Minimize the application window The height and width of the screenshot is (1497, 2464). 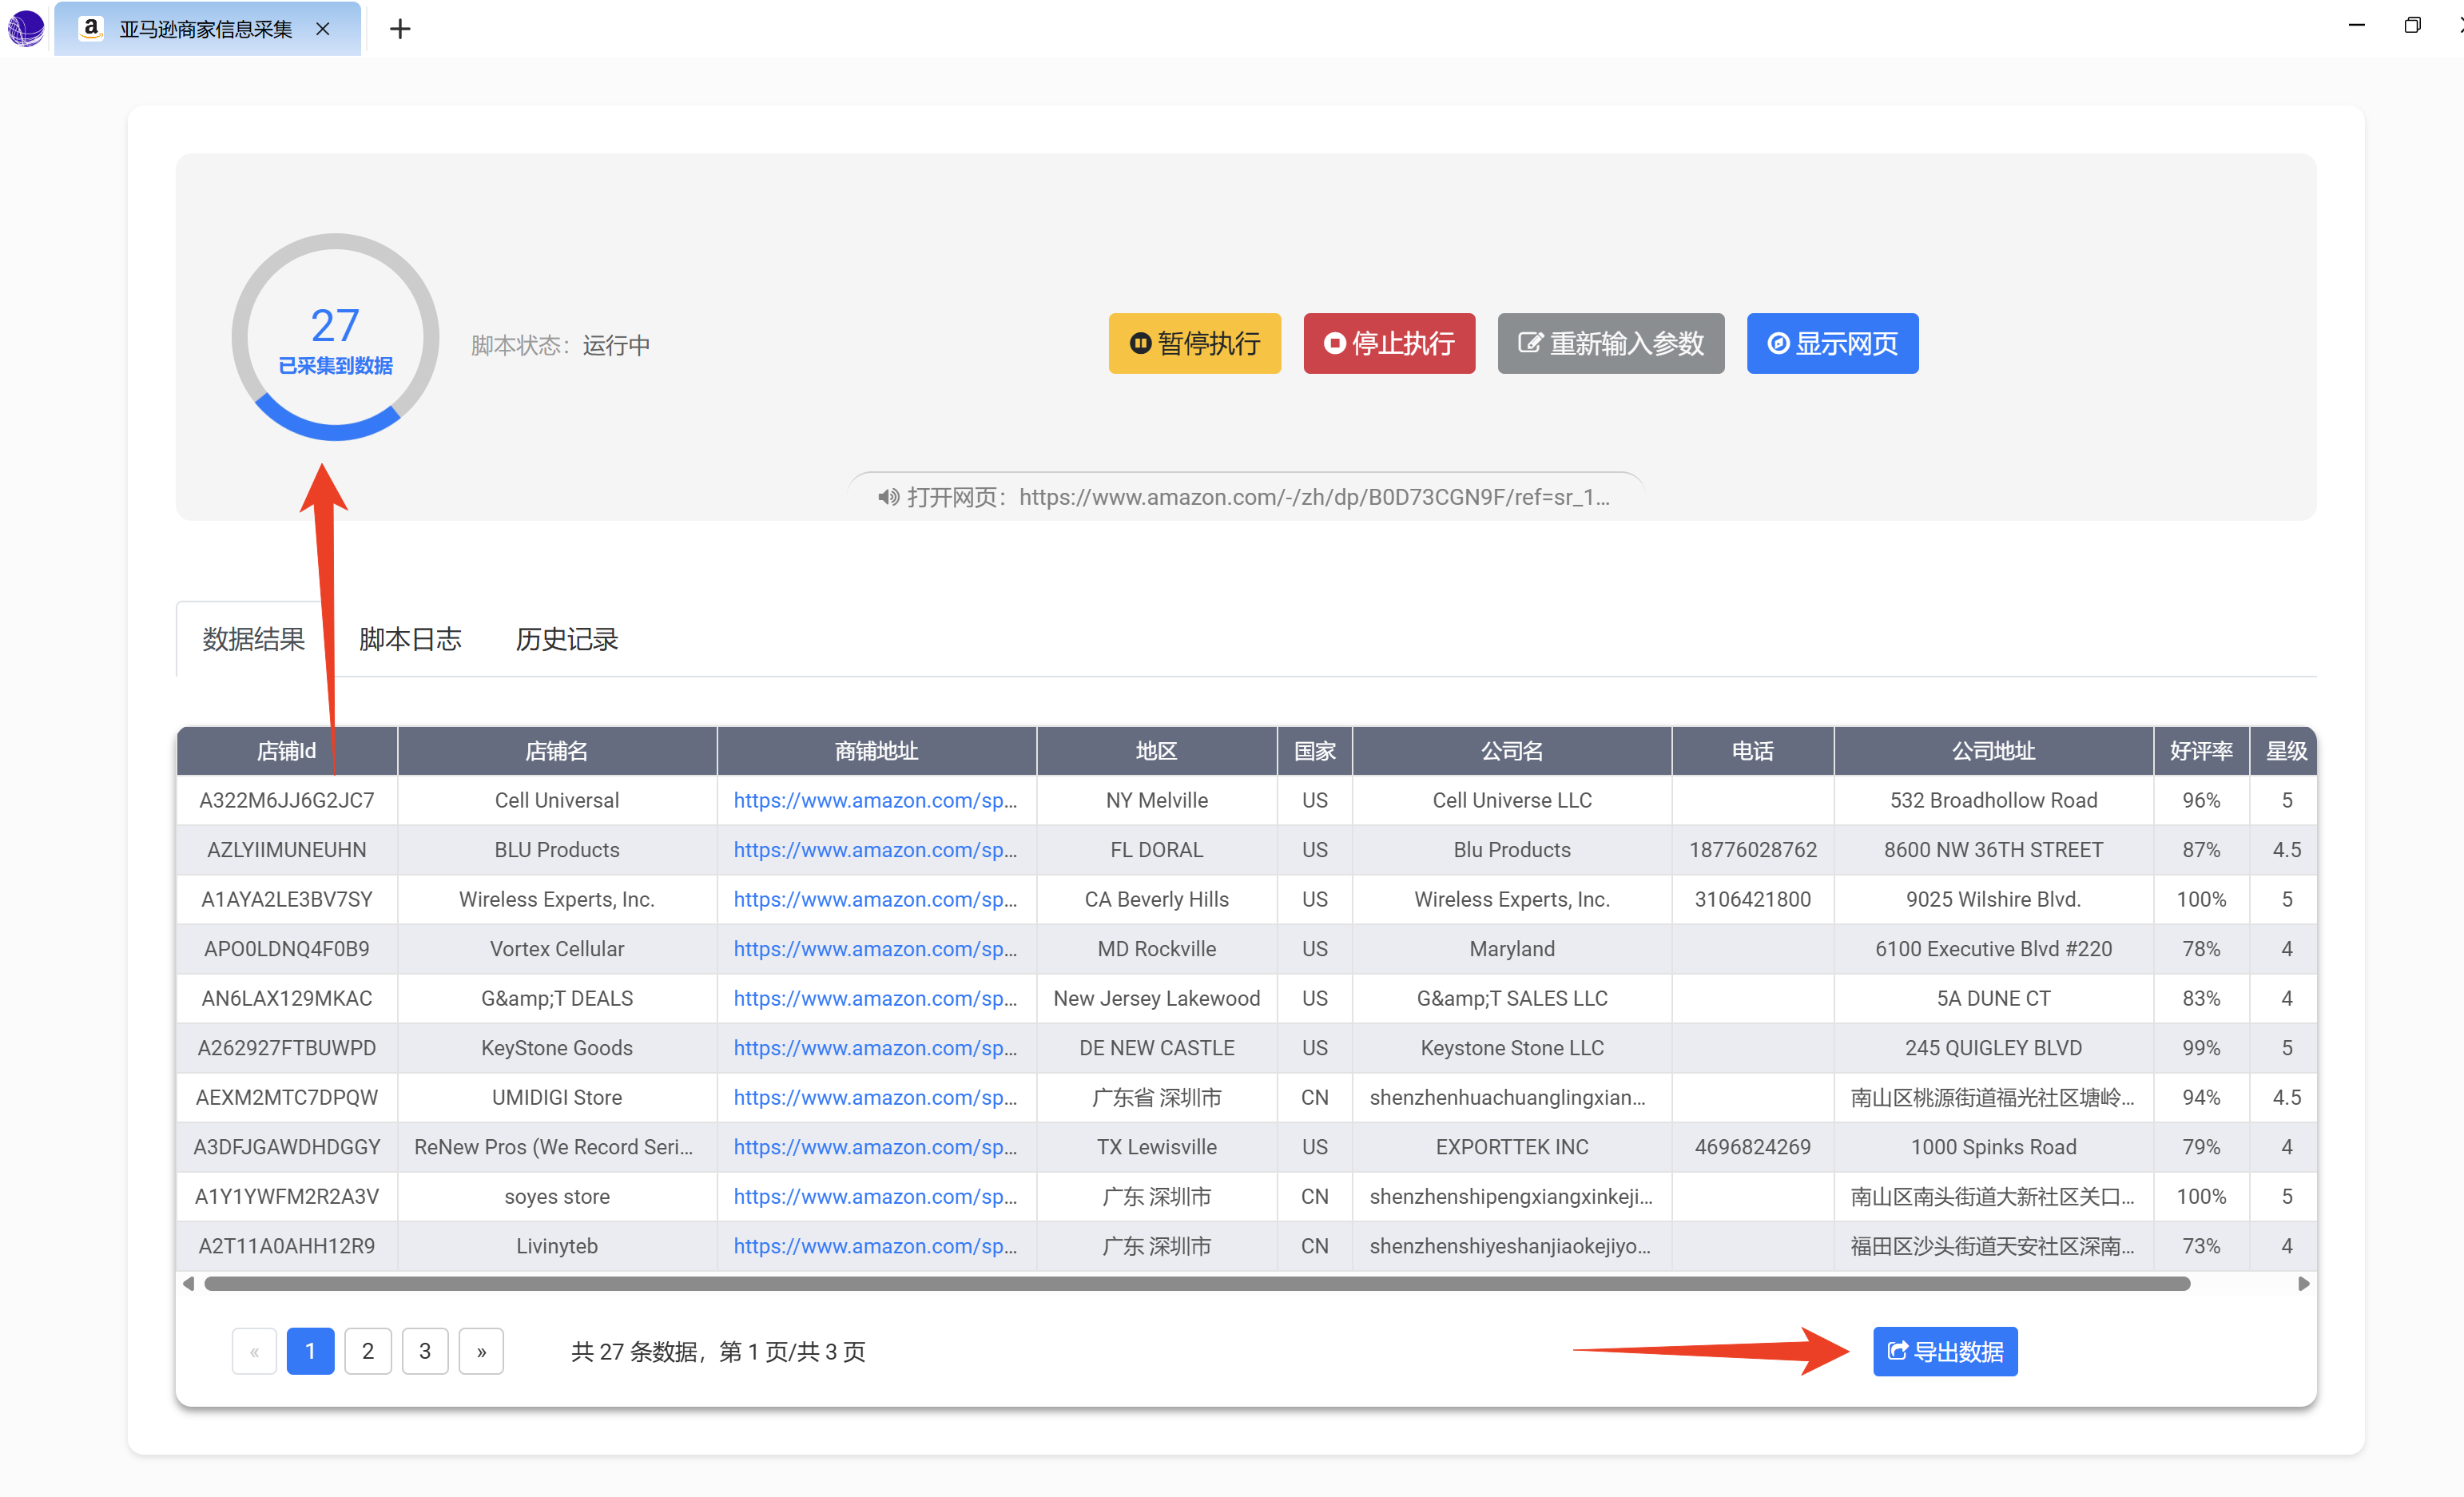click(x=2357, y=25)
